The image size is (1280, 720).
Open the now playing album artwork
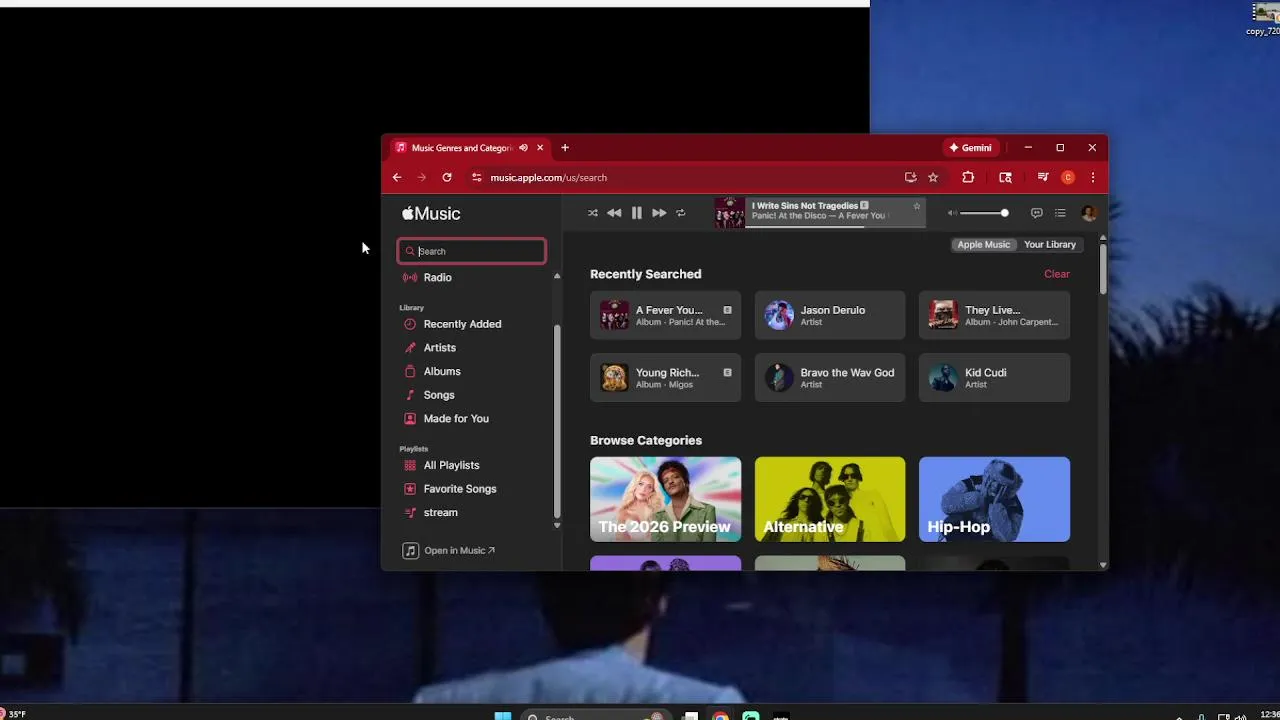pyautogui.click(x=729, y=213)
